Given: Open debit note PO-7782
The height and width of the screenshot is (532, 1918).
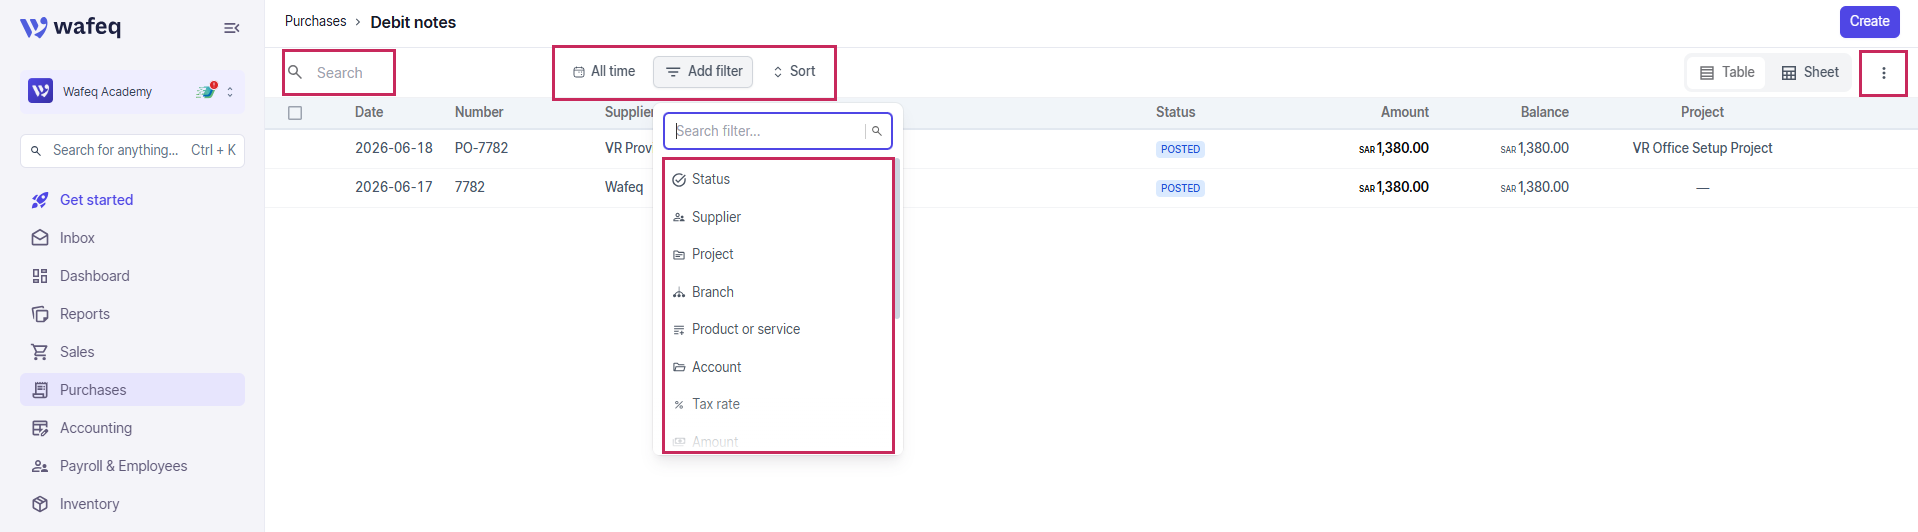Looking at the screenshot, I should tap(481, 148).
